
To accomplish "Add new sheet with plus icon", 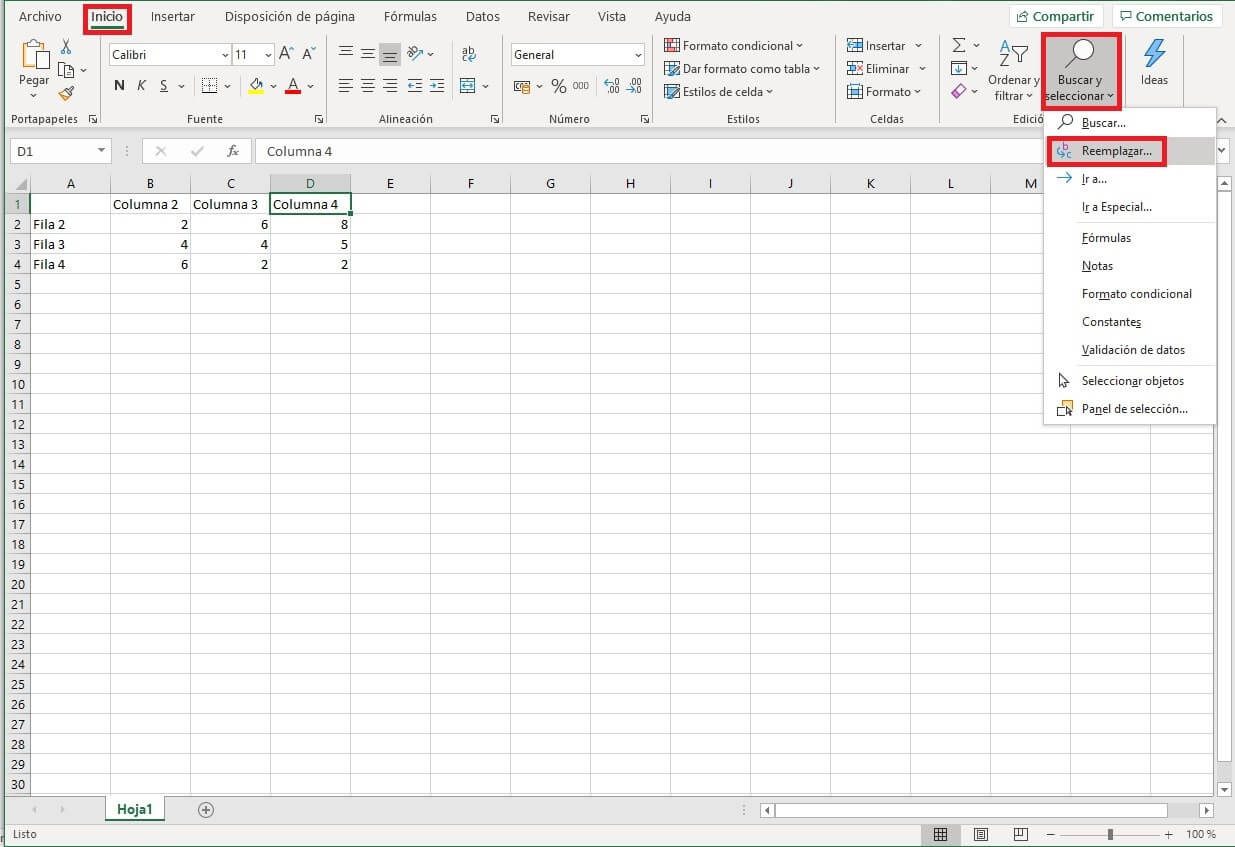I will [206, 810].
